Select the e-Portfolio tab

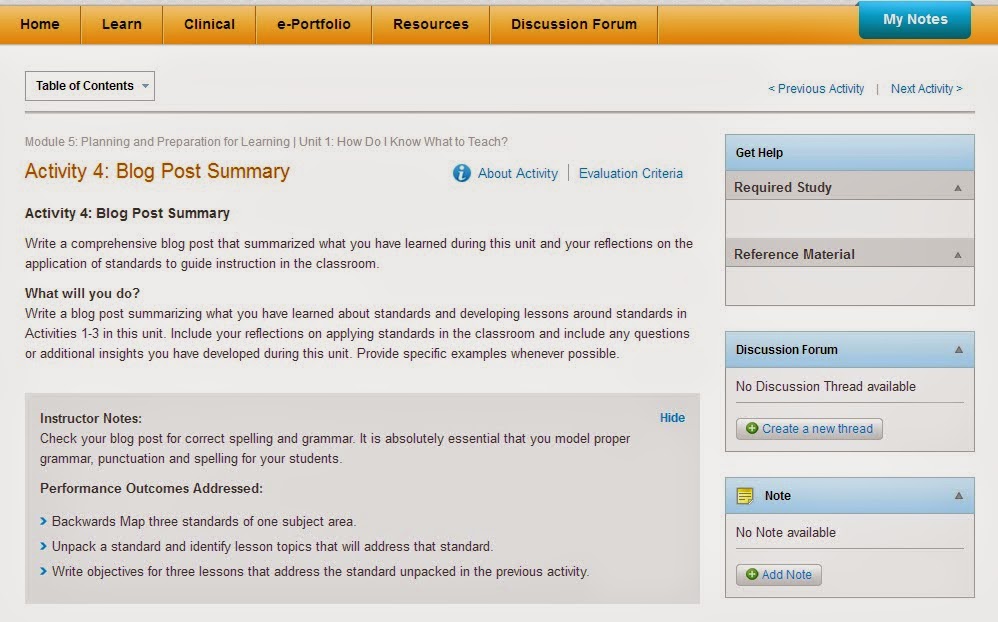tap(314, 24)
